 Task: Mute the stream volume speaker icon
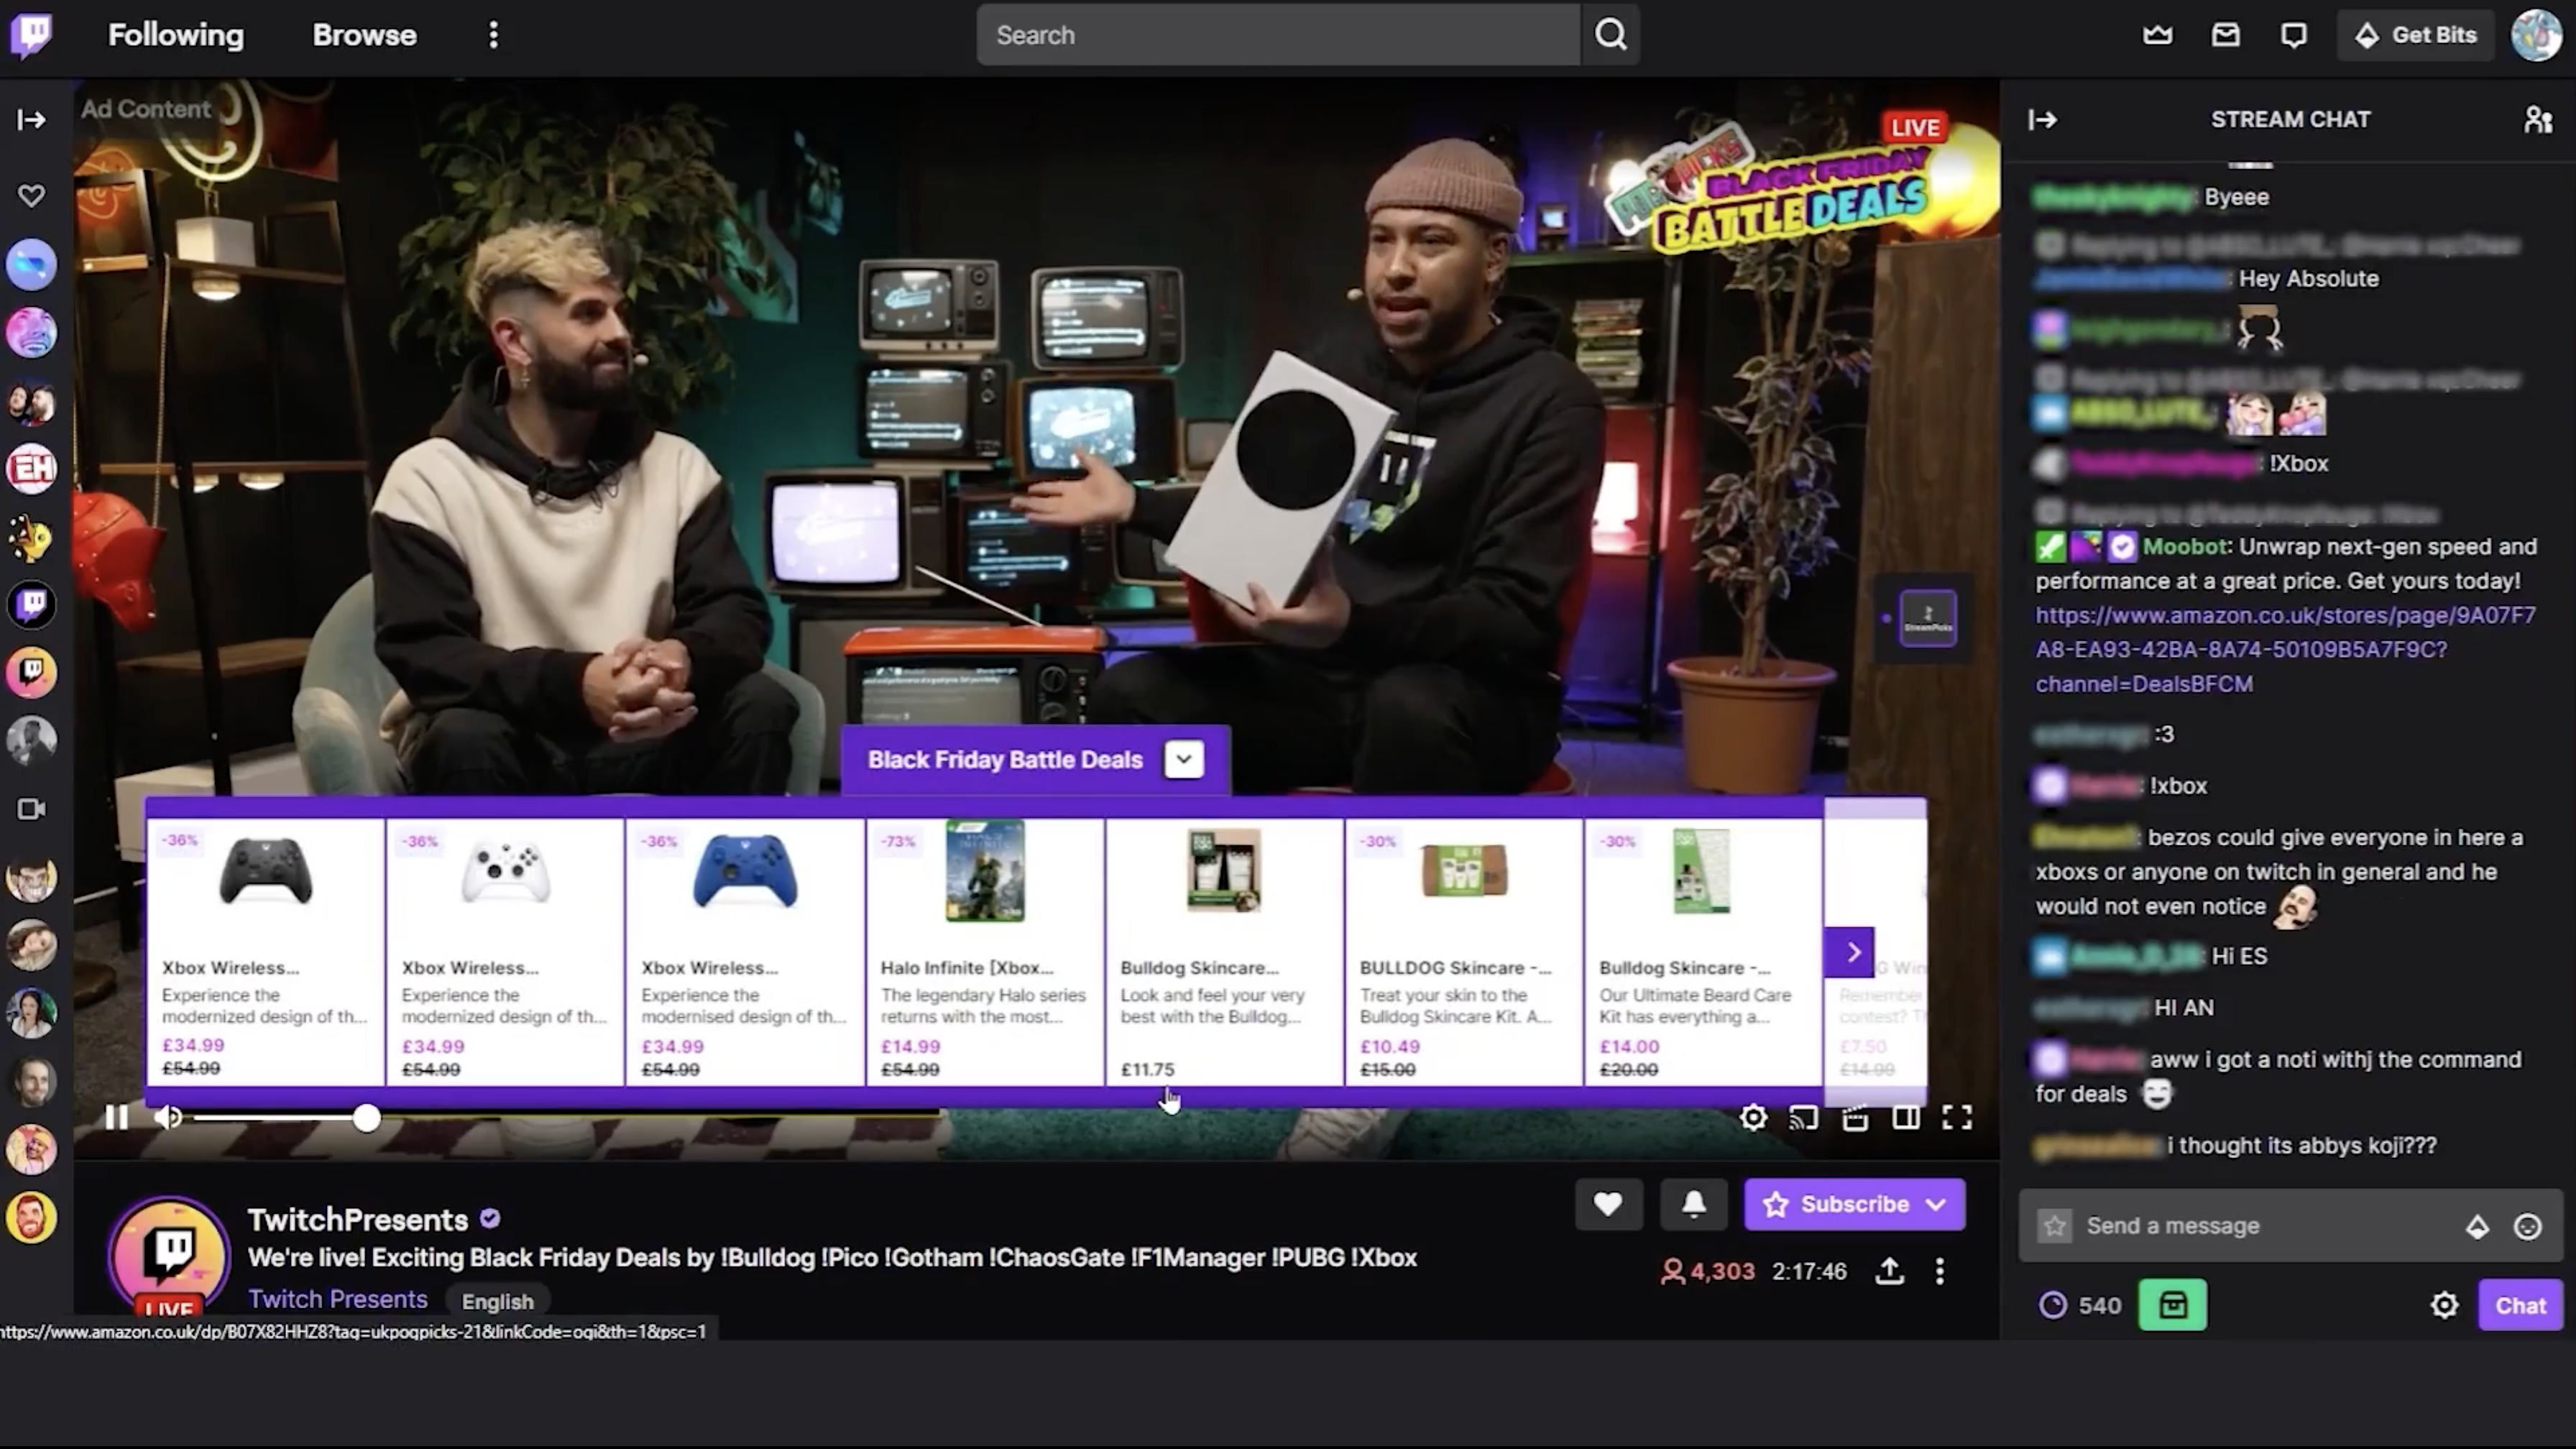click(x=168, y=1117)
